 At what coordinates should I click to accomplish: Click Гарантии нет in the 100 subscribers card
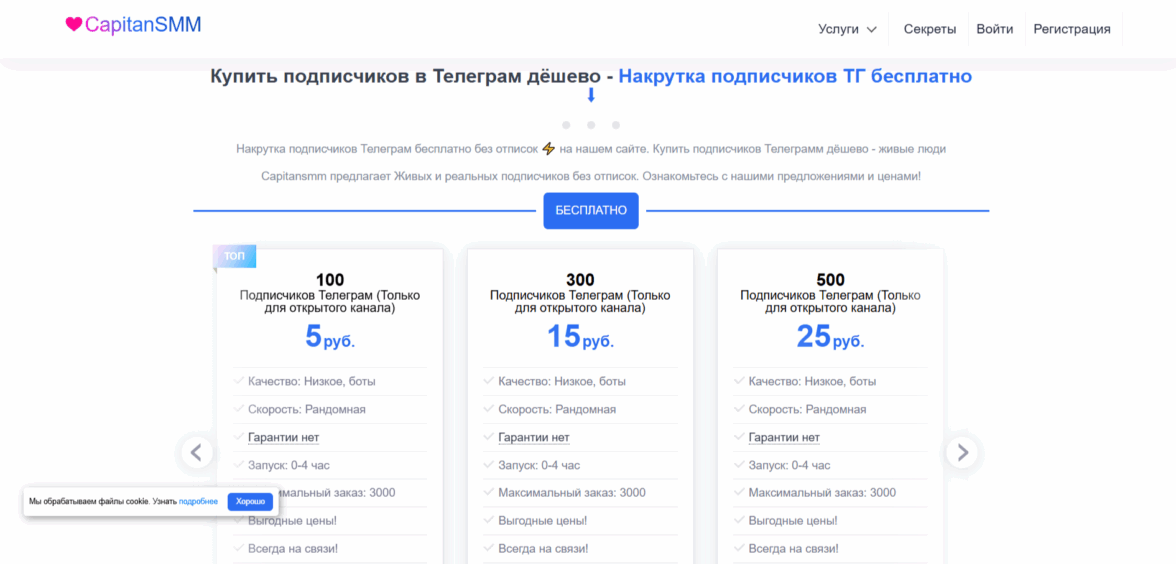click(x=283, y=437)
